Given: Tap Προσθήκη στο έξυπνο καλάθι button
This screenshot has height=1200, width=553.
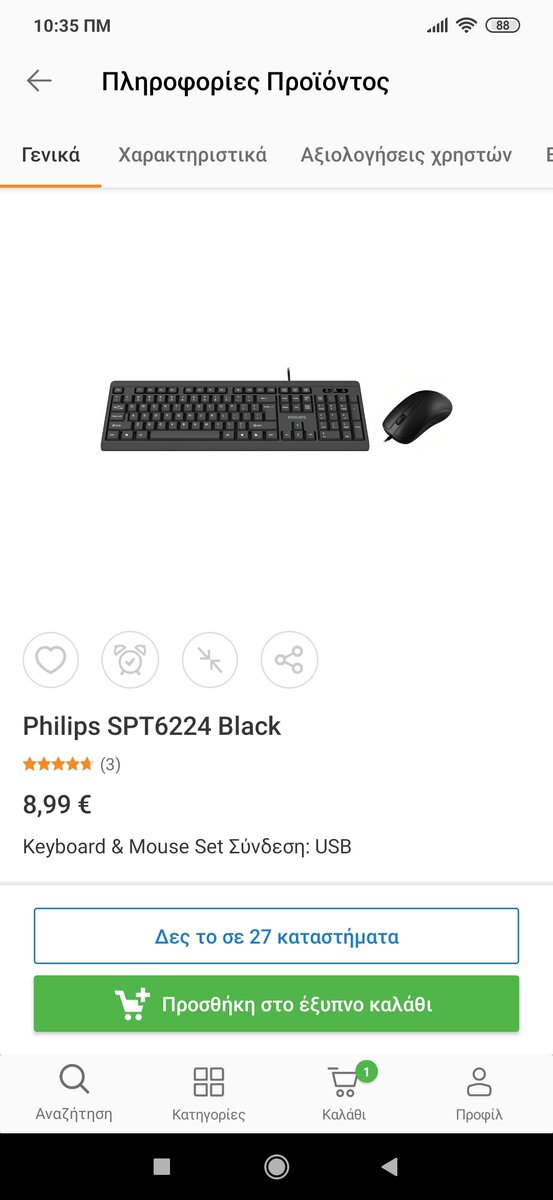Looking at the screenshot, I should 276,1003.
